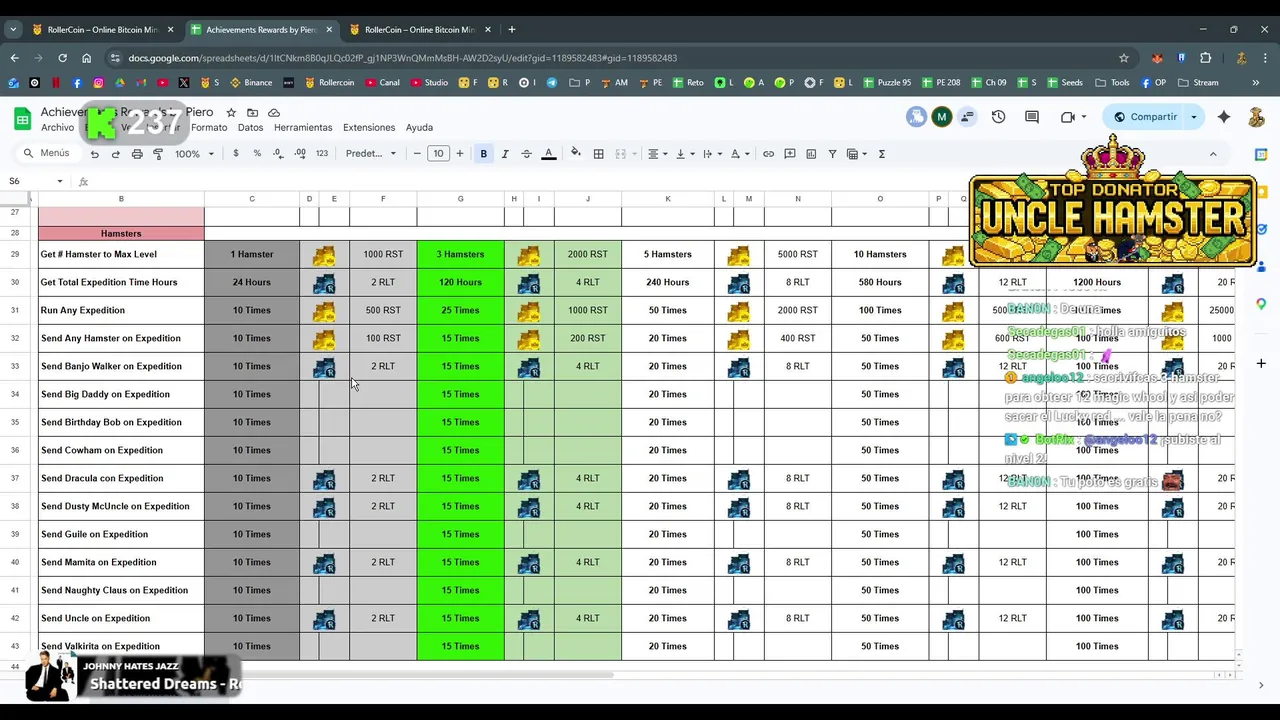Open the horizontal align dropdown
This screenshot has height=720, width=1280.
[x=657, y=154]
